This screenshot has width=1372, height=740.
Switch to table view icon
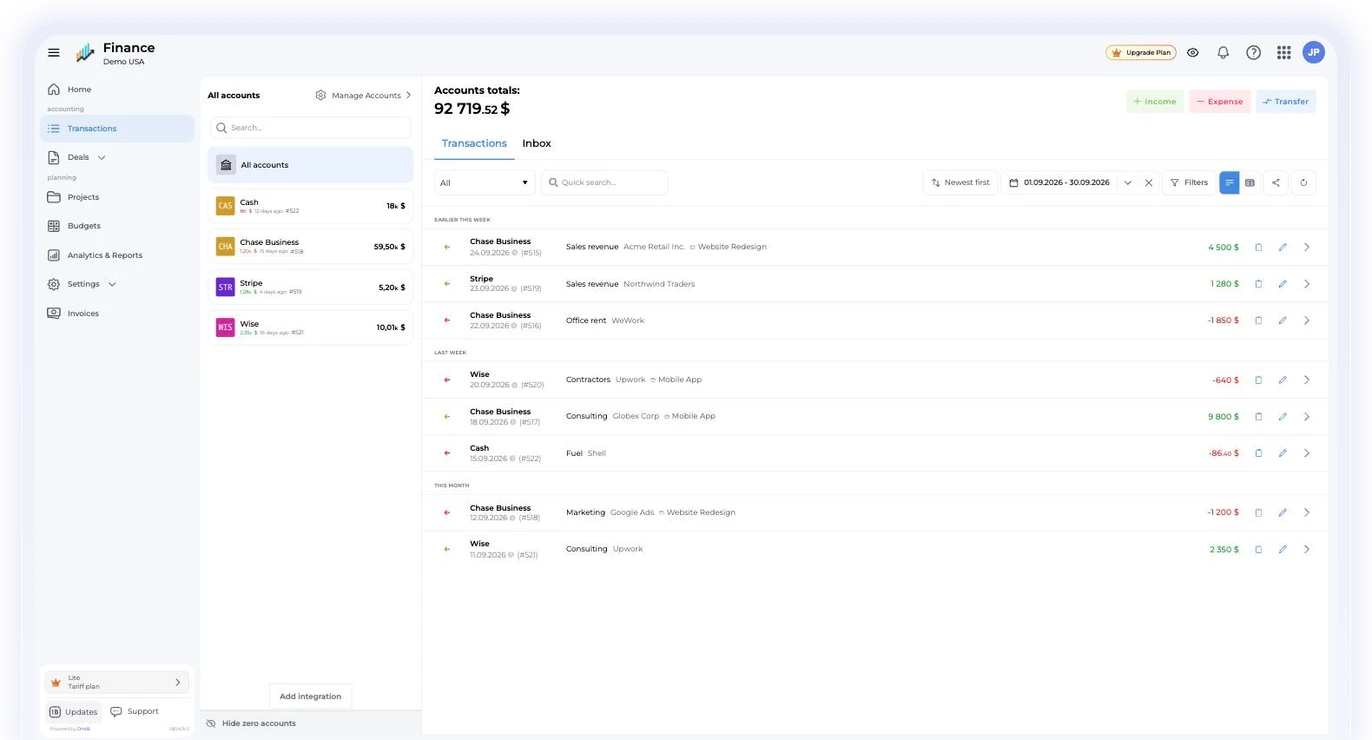[x=1250, y=183]
